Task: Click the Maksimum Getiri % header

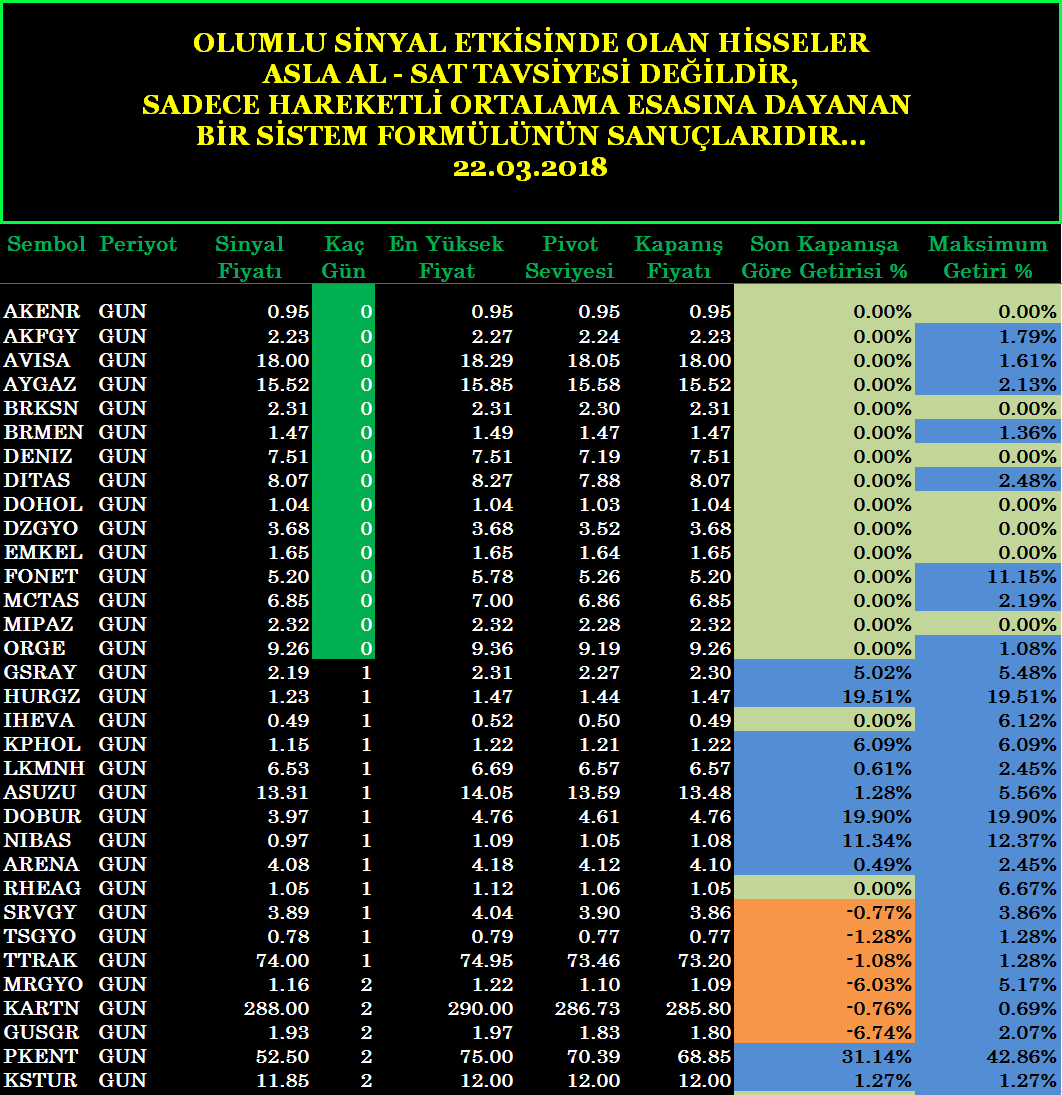Action: (x=988, y=257)
